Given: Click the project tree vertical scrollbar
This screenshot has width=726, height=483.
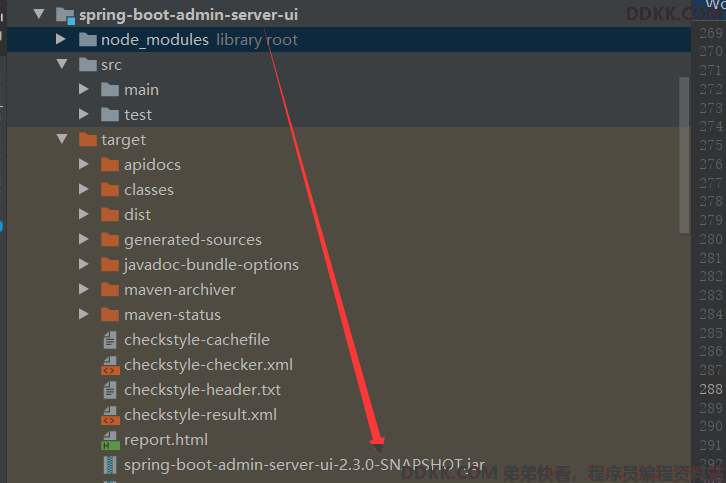Looking at the screenshot, I should click(684, 155).
